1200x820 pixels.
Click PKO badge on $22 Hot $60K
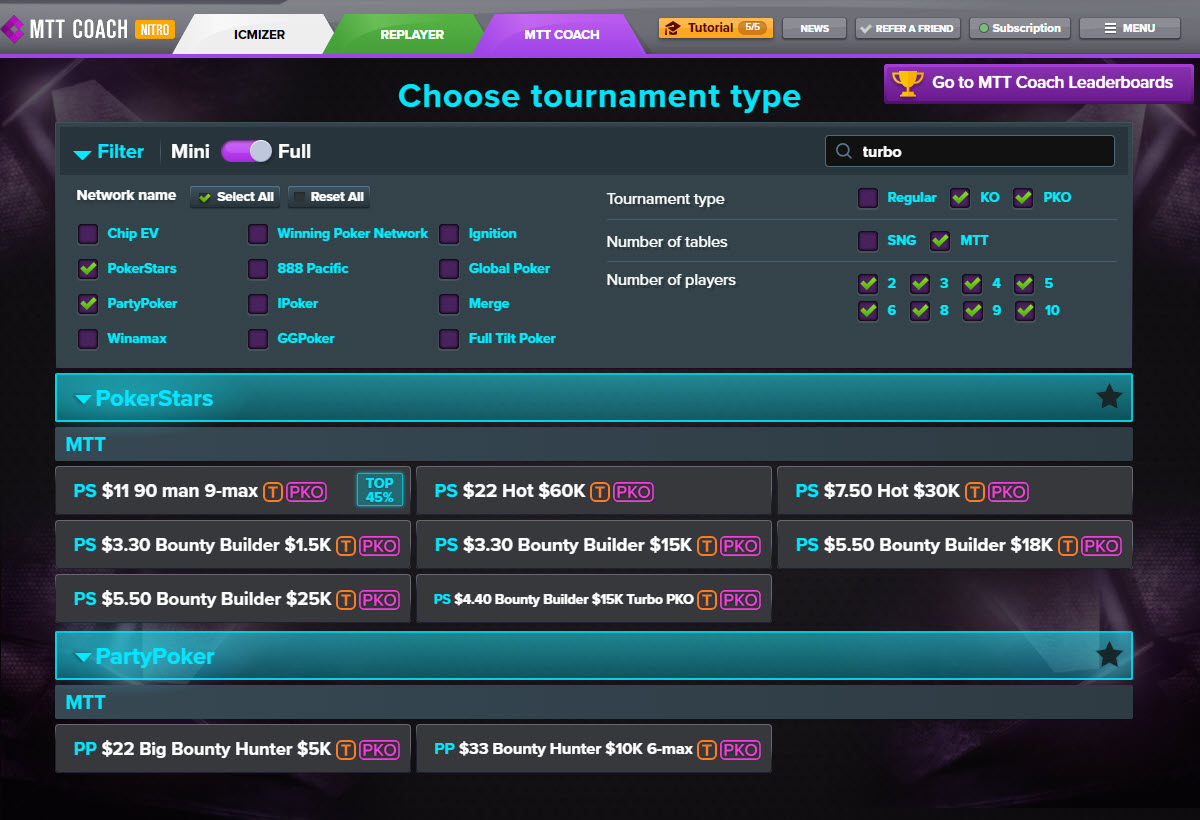point(633,491)
